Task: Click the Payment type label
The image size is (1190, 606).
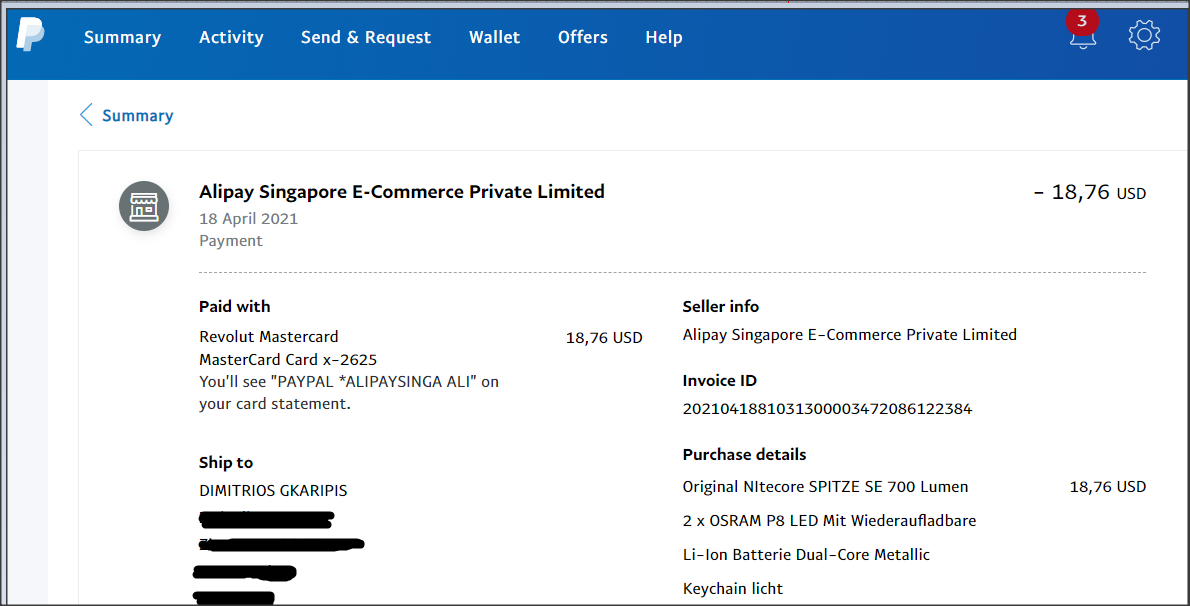Action: [231, 241]
